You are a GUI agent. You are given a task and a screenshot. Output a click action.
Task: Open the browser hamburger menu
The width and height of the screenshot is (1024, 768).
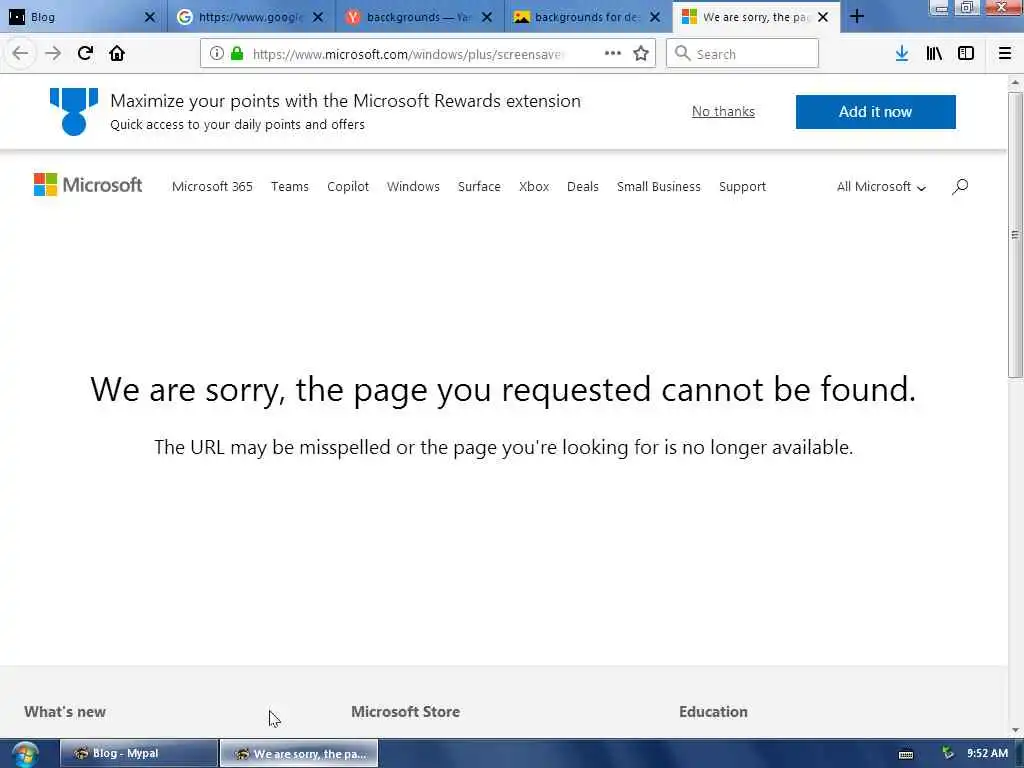point(1004,54)
